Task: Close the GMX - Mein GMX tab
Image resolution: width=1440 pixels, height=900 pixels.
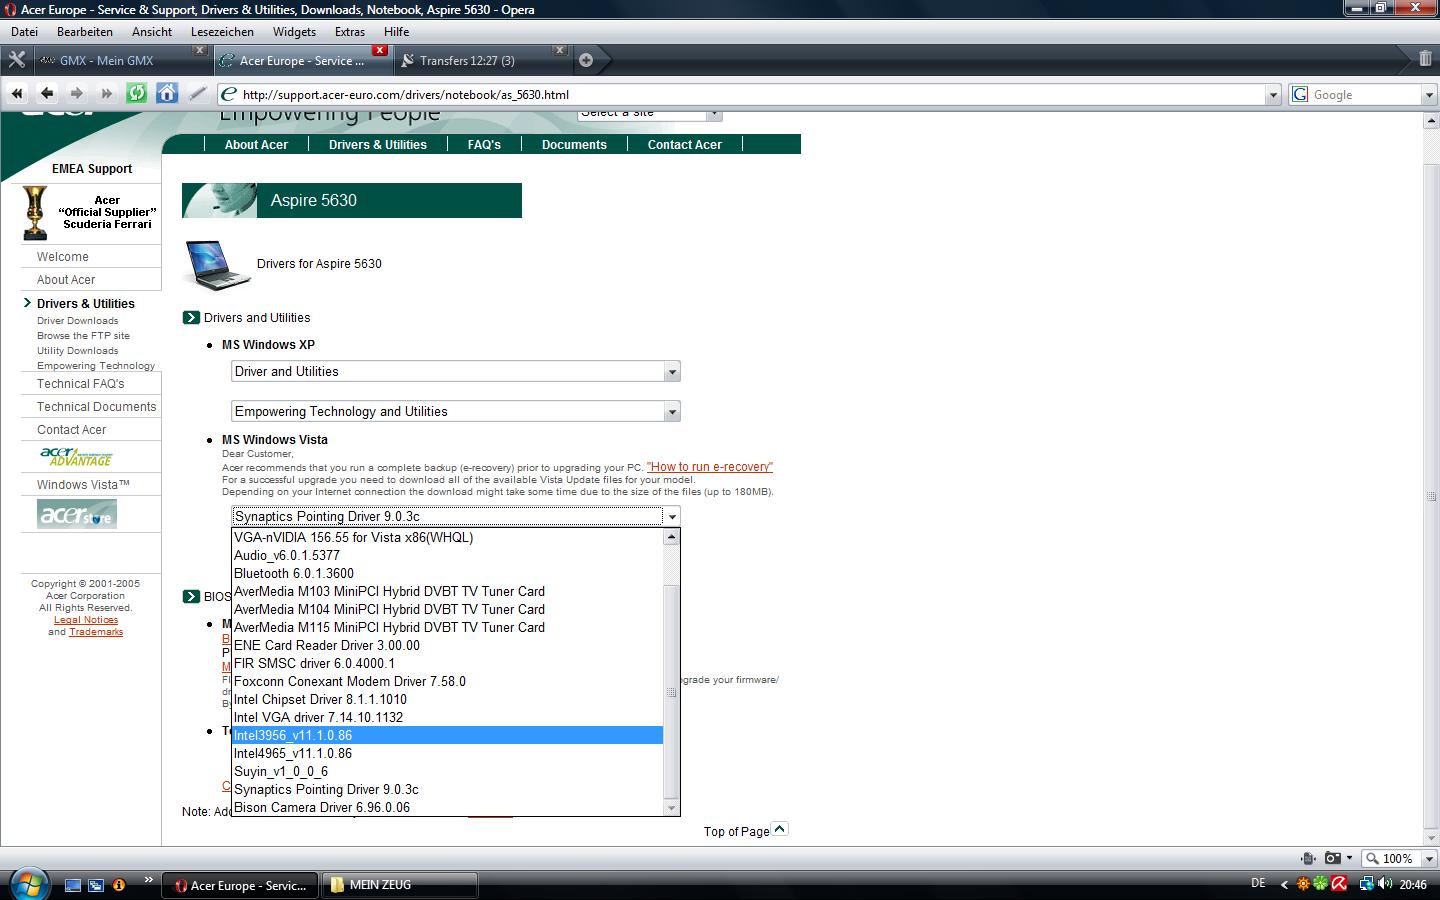Action: [199, 50]
